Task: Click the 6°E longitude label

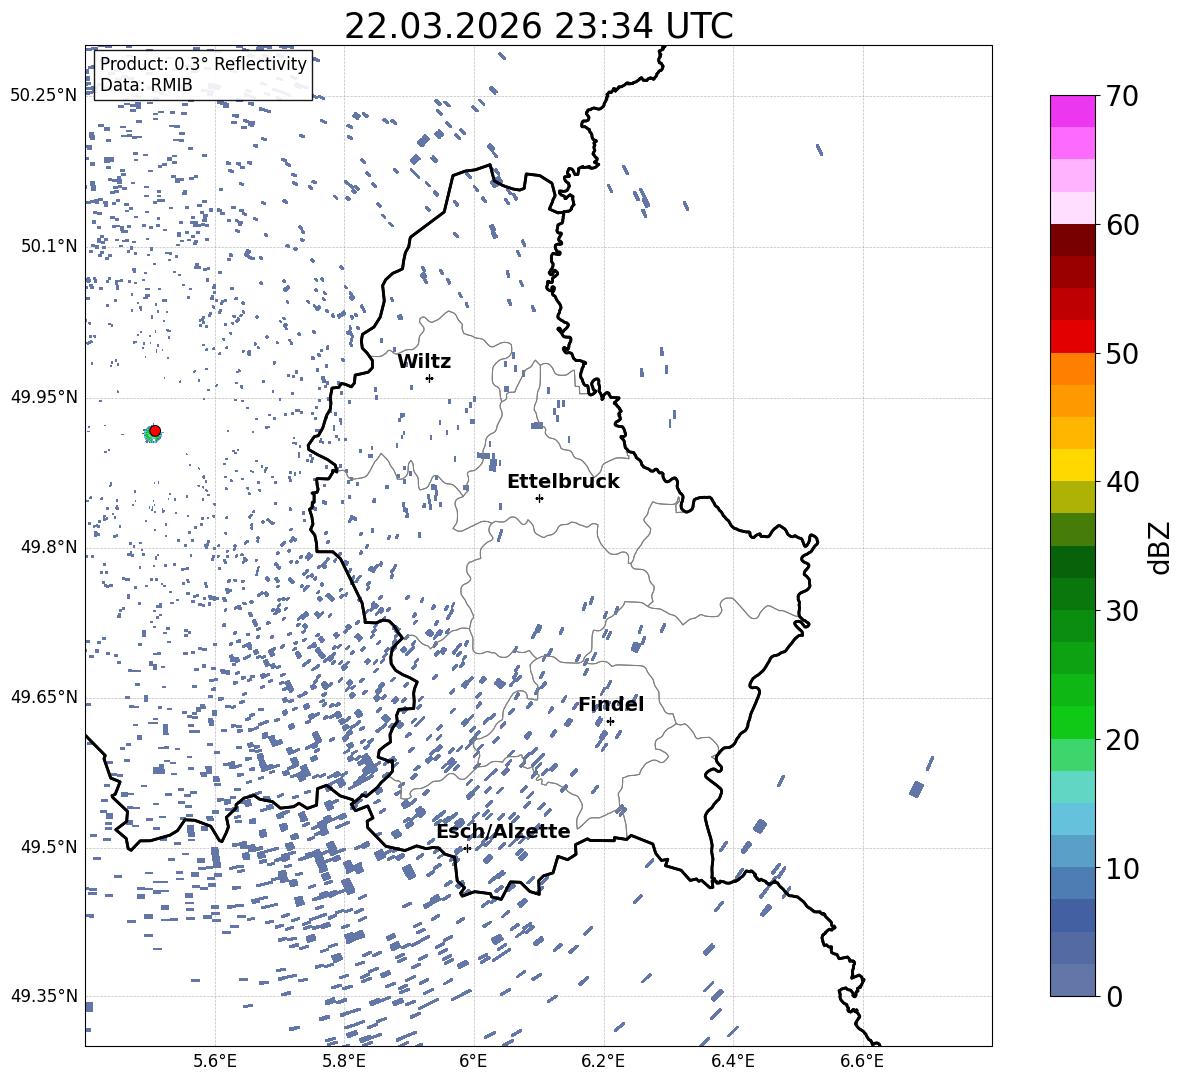Action: (473, 1061)
